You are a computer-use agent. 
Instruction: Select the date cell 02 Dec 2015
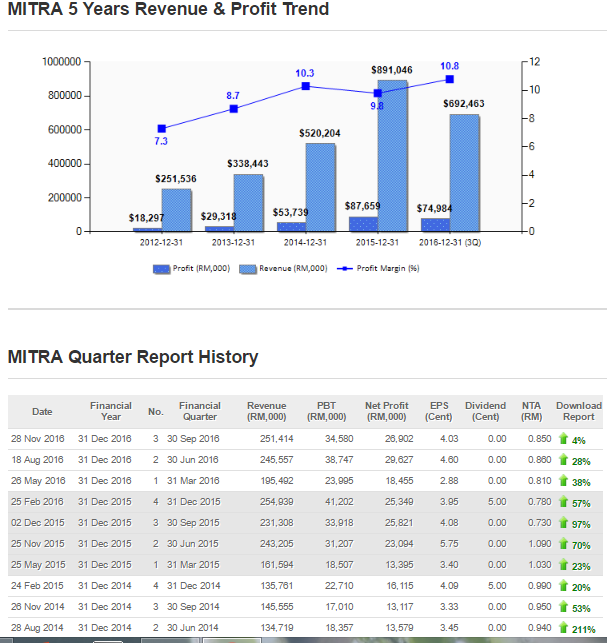coord(38,523)
